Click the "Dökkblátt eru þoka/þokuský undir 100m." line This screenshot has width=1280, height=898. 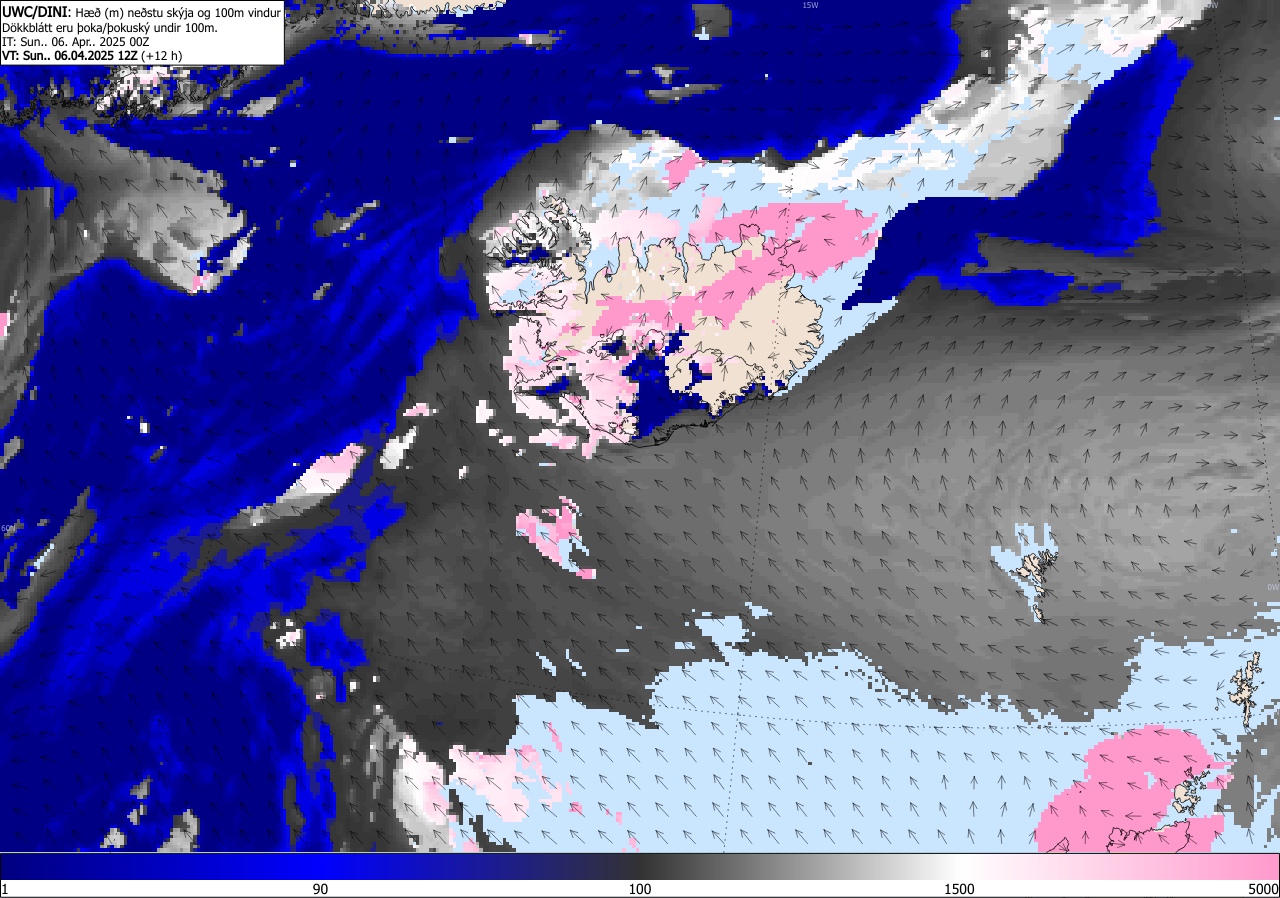coord(109,27)
